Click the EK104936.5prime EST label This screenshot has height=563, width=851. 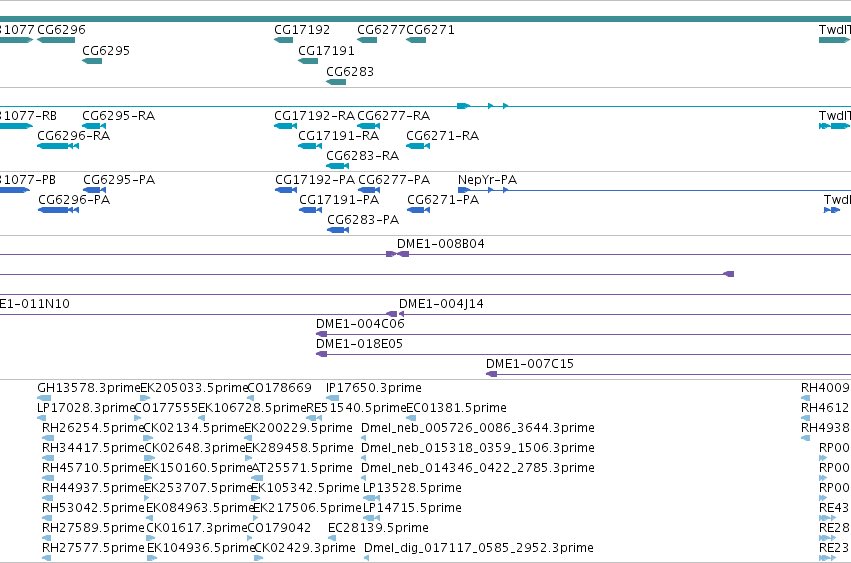[x=201, y=548]
